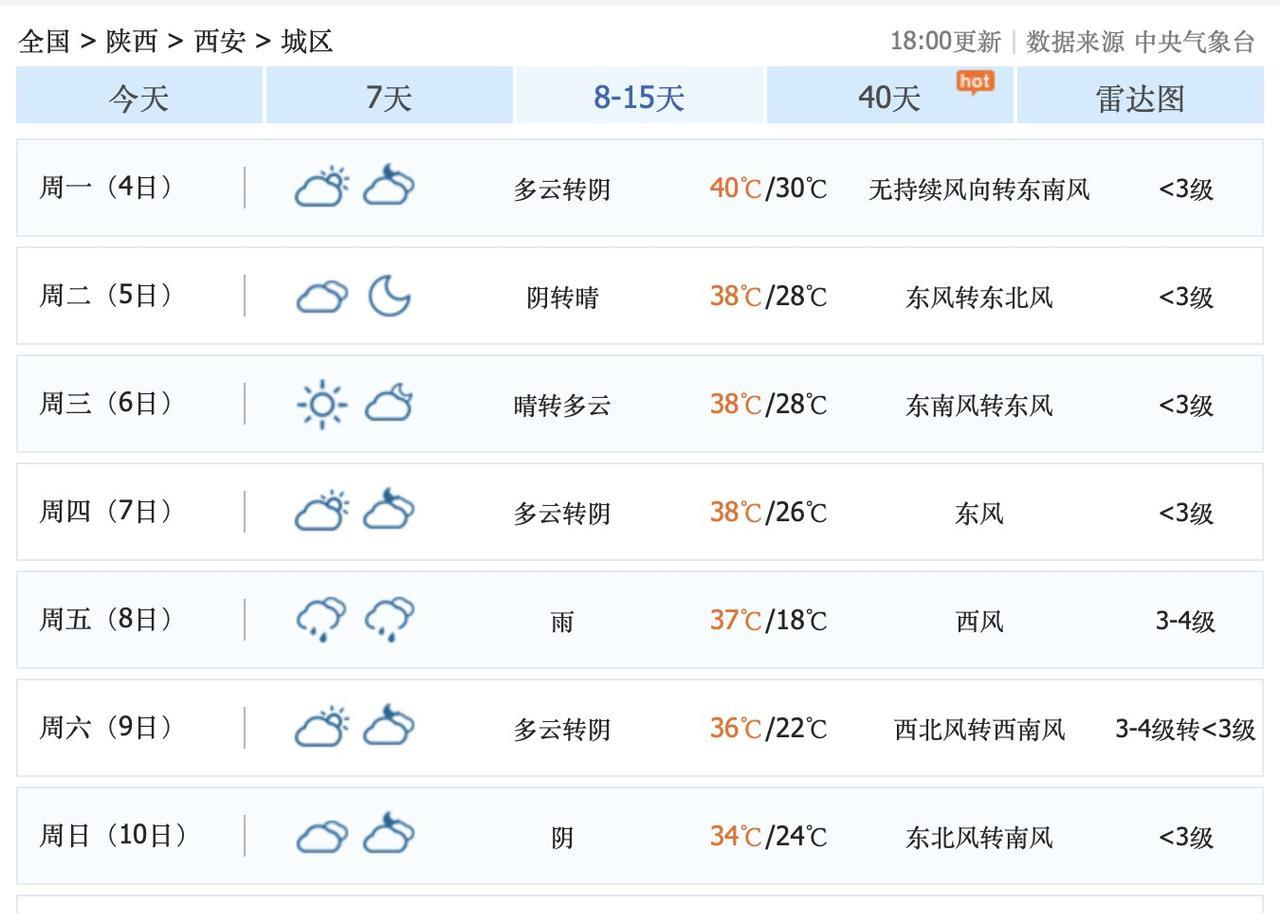
Task: Switch to the 今天 tab
Action: pos(139,97)
